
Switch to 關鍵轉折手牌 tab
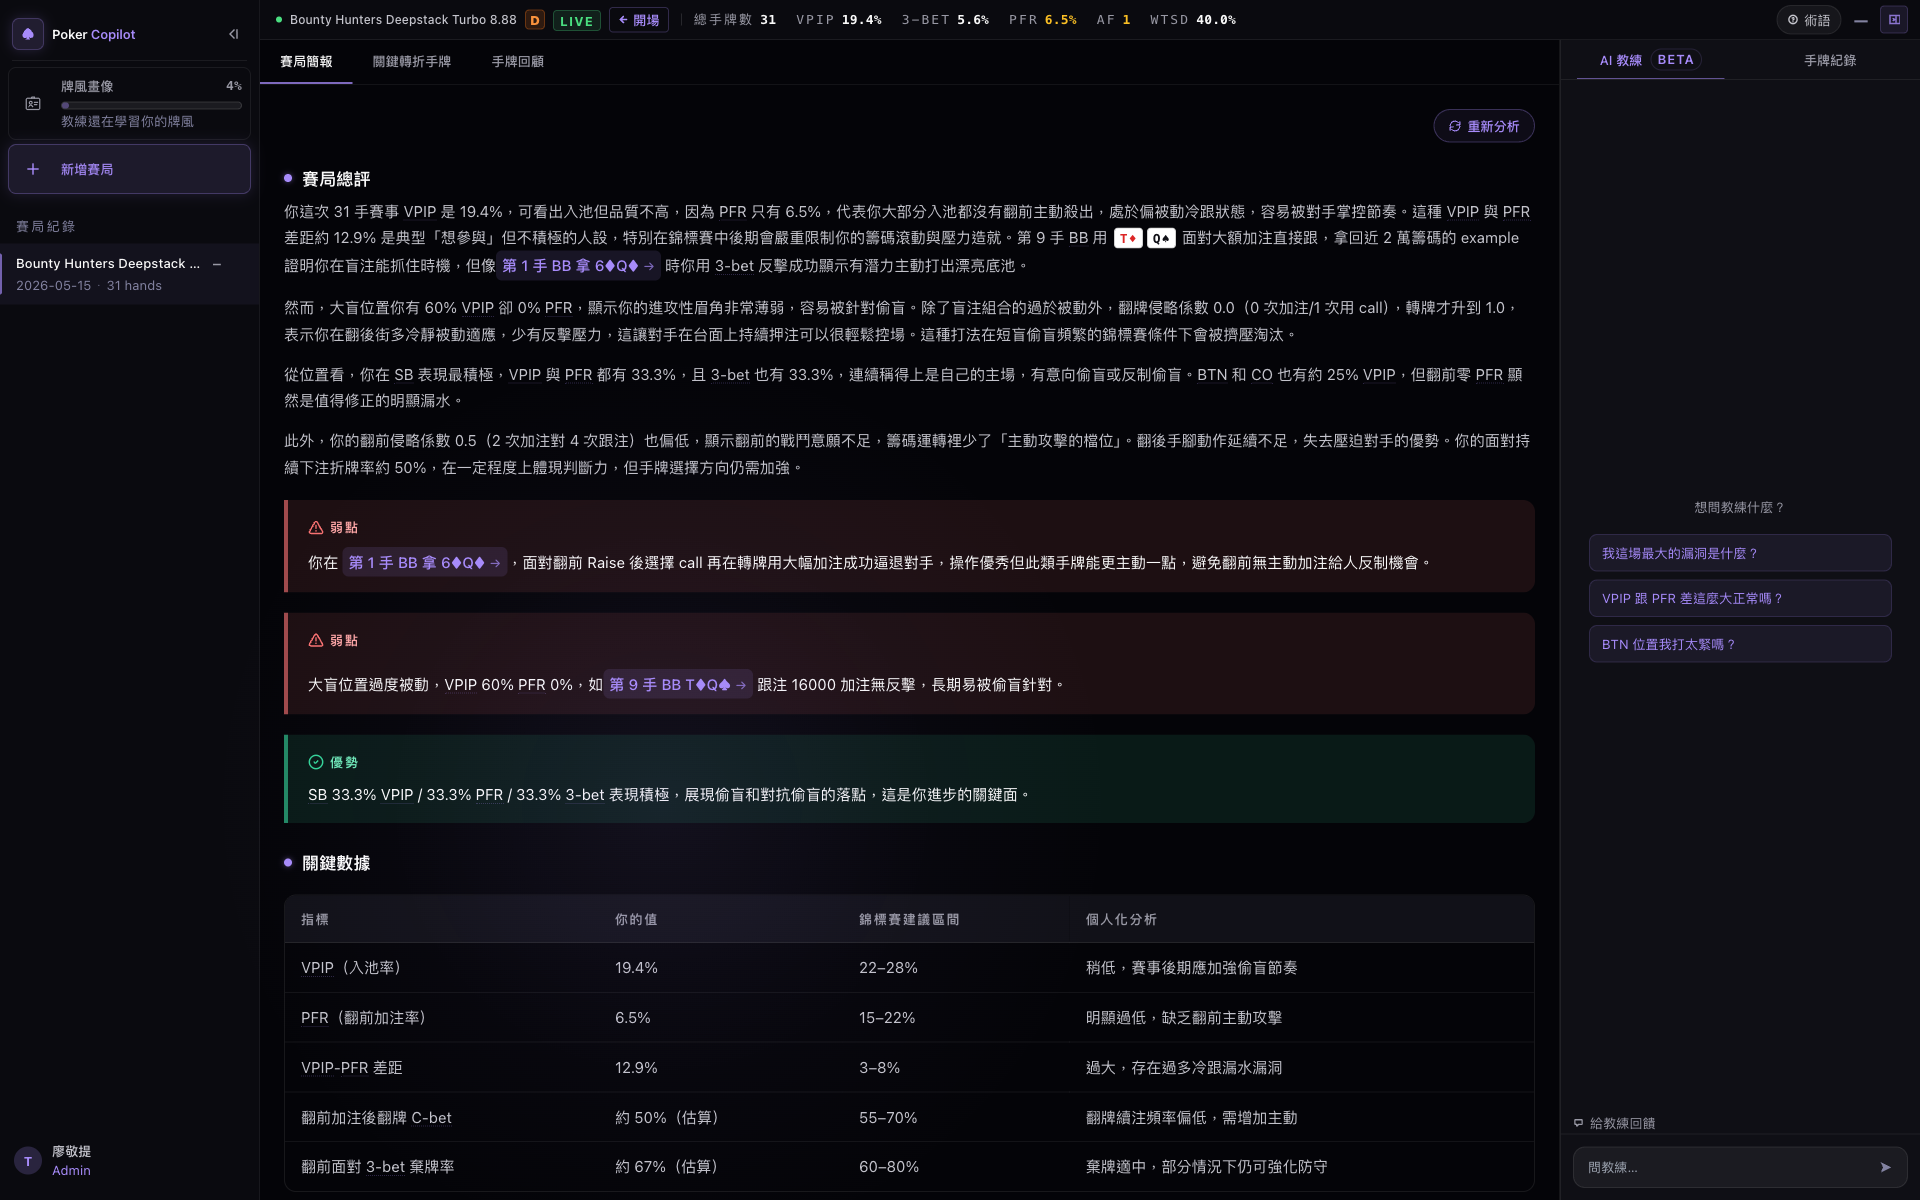pyautogui.click(x=412, y=61)
